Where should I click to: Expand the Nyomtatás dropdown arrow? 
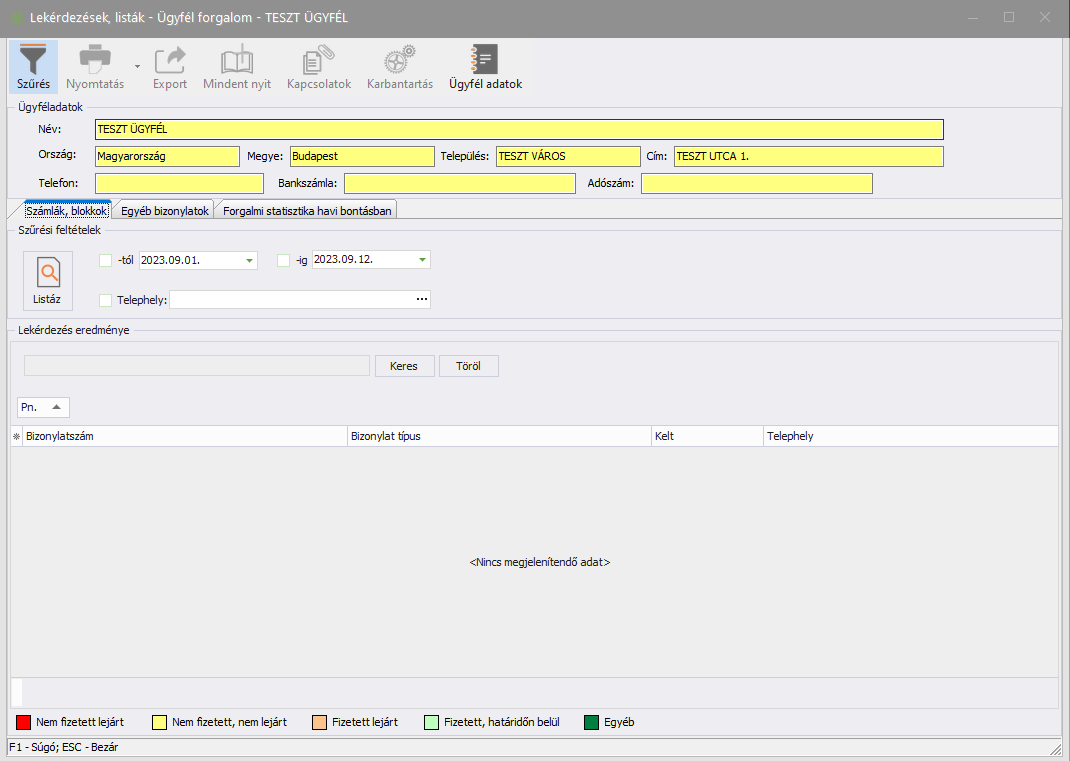click(x=137, y=66)
